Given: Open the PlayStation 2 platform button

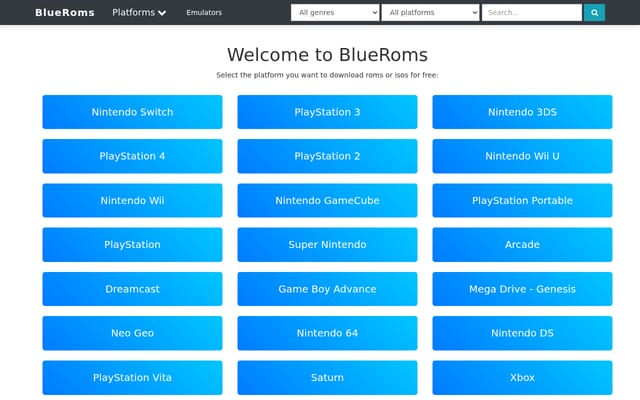Looking at the screenshot, I should pos(327,156).
